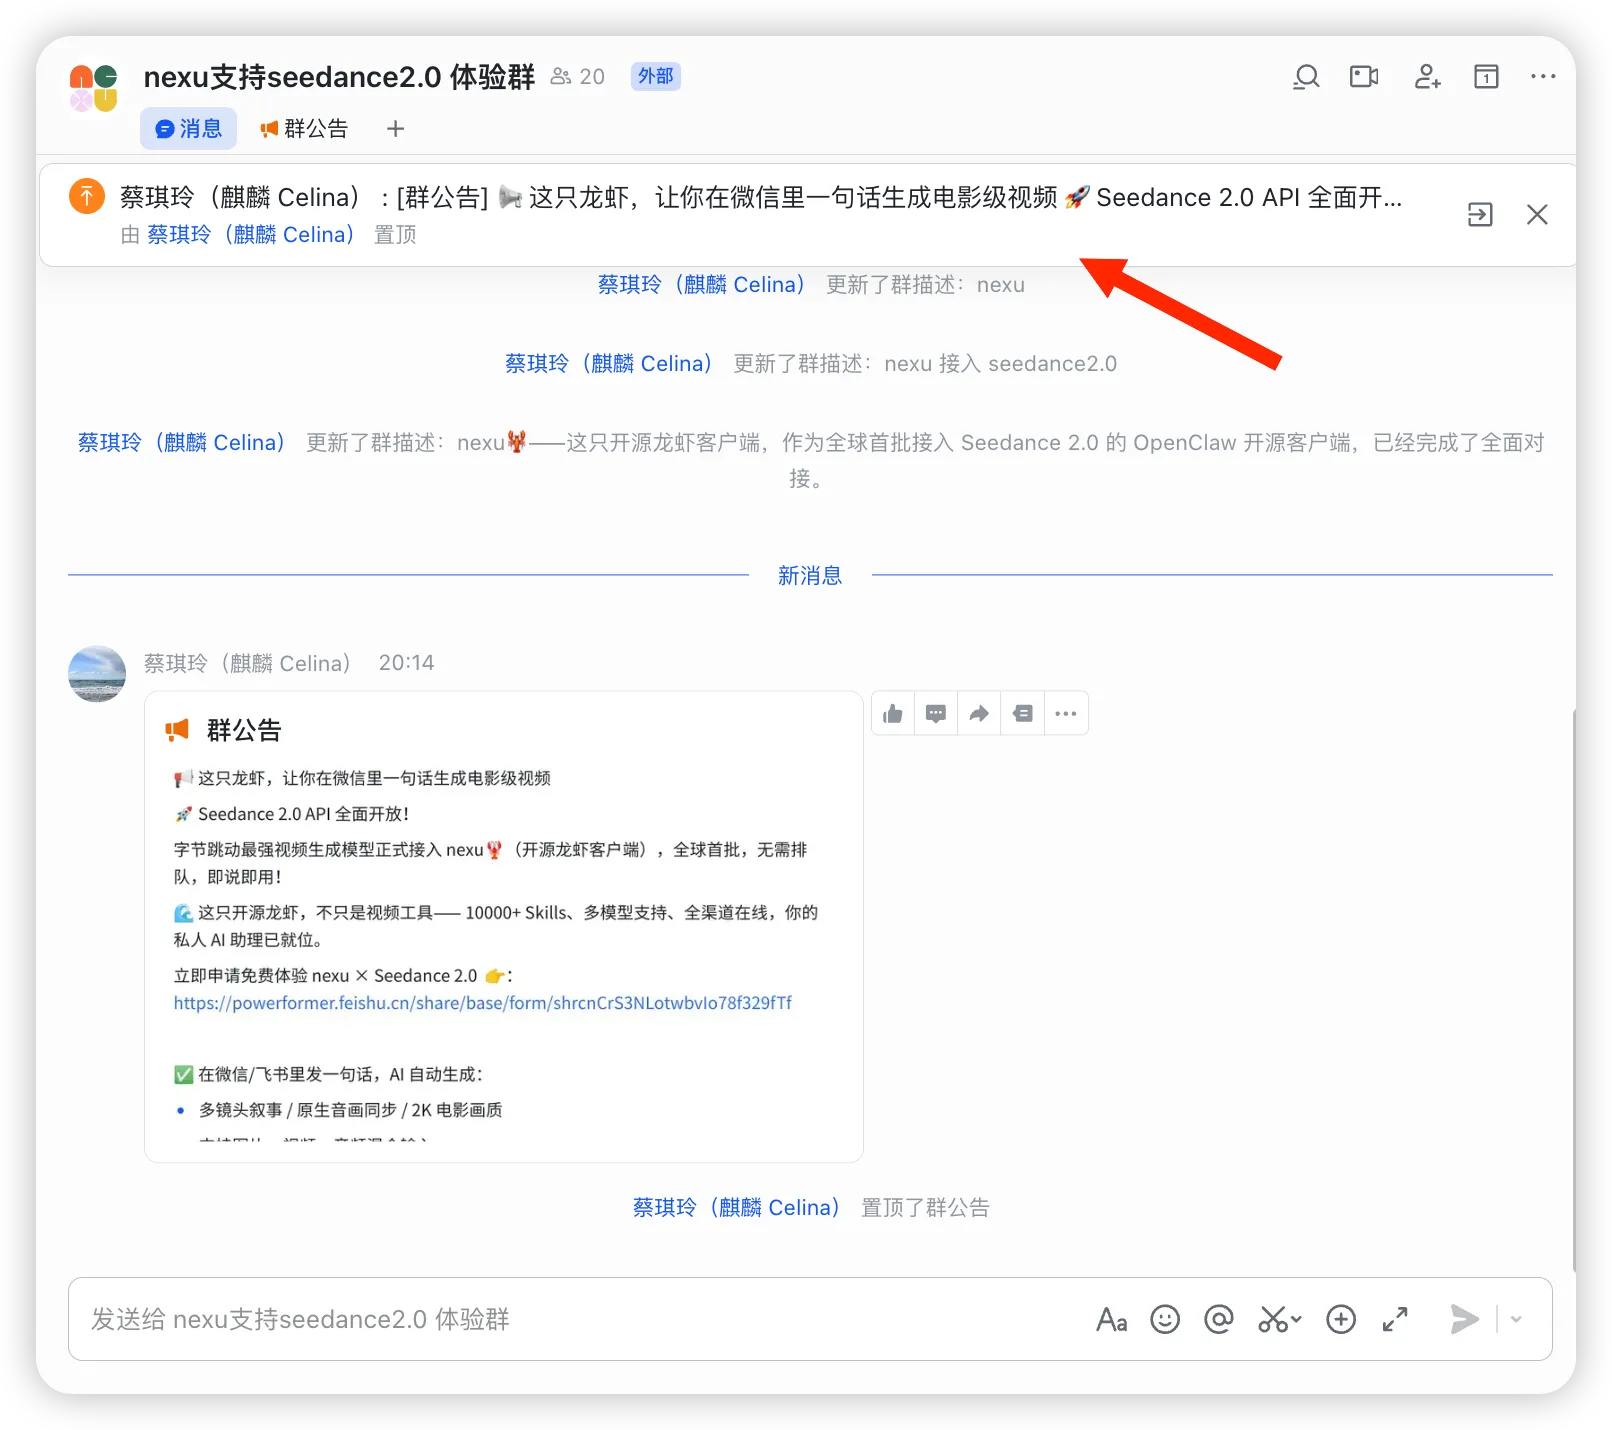Image resolution: width=1612 pixels, height=1430 pixels.
Task: Open the text formatting Aa tool
Action: click(x=1111, y=1319)
